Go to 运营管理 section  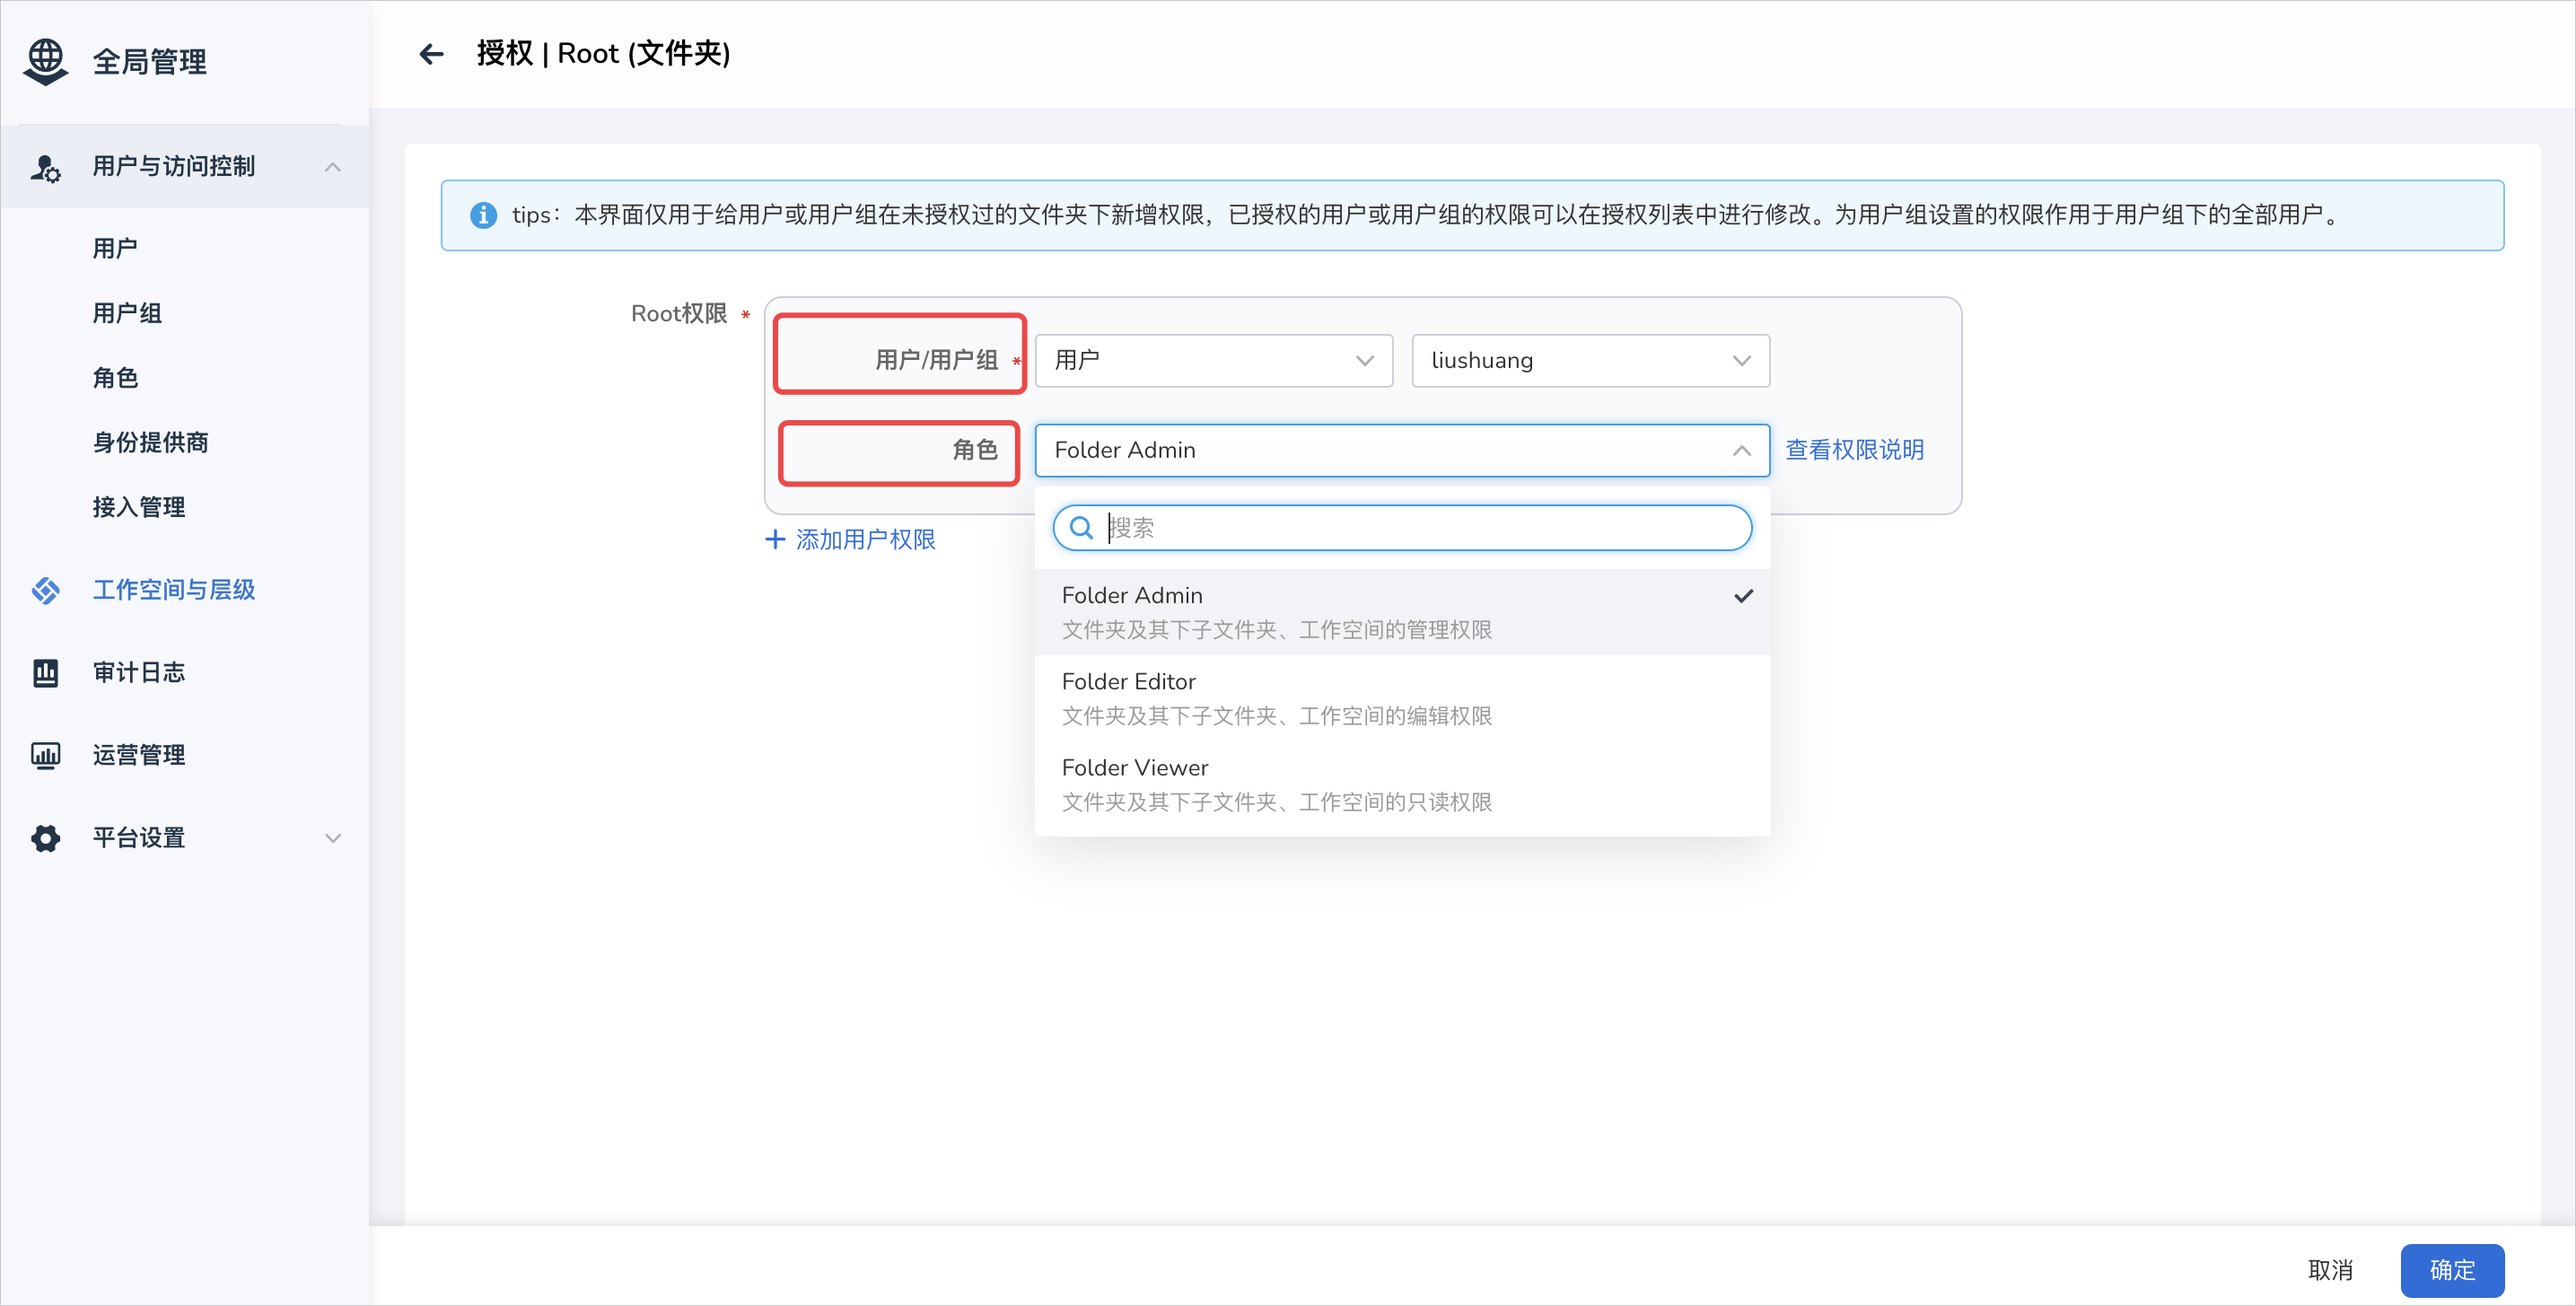(x=138, y=755)
